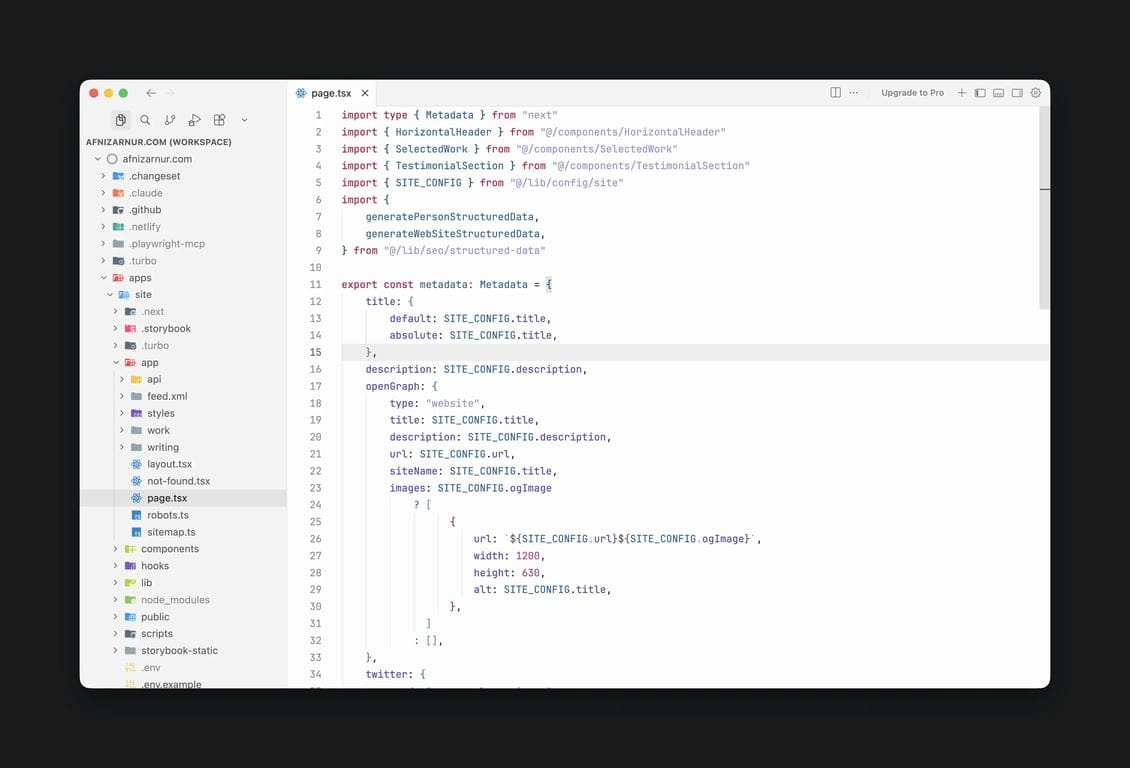Viewport: 1130px width, 768px height.
Task: Select the Search icon in the left sidebar
Action: (x=145, y=119)
